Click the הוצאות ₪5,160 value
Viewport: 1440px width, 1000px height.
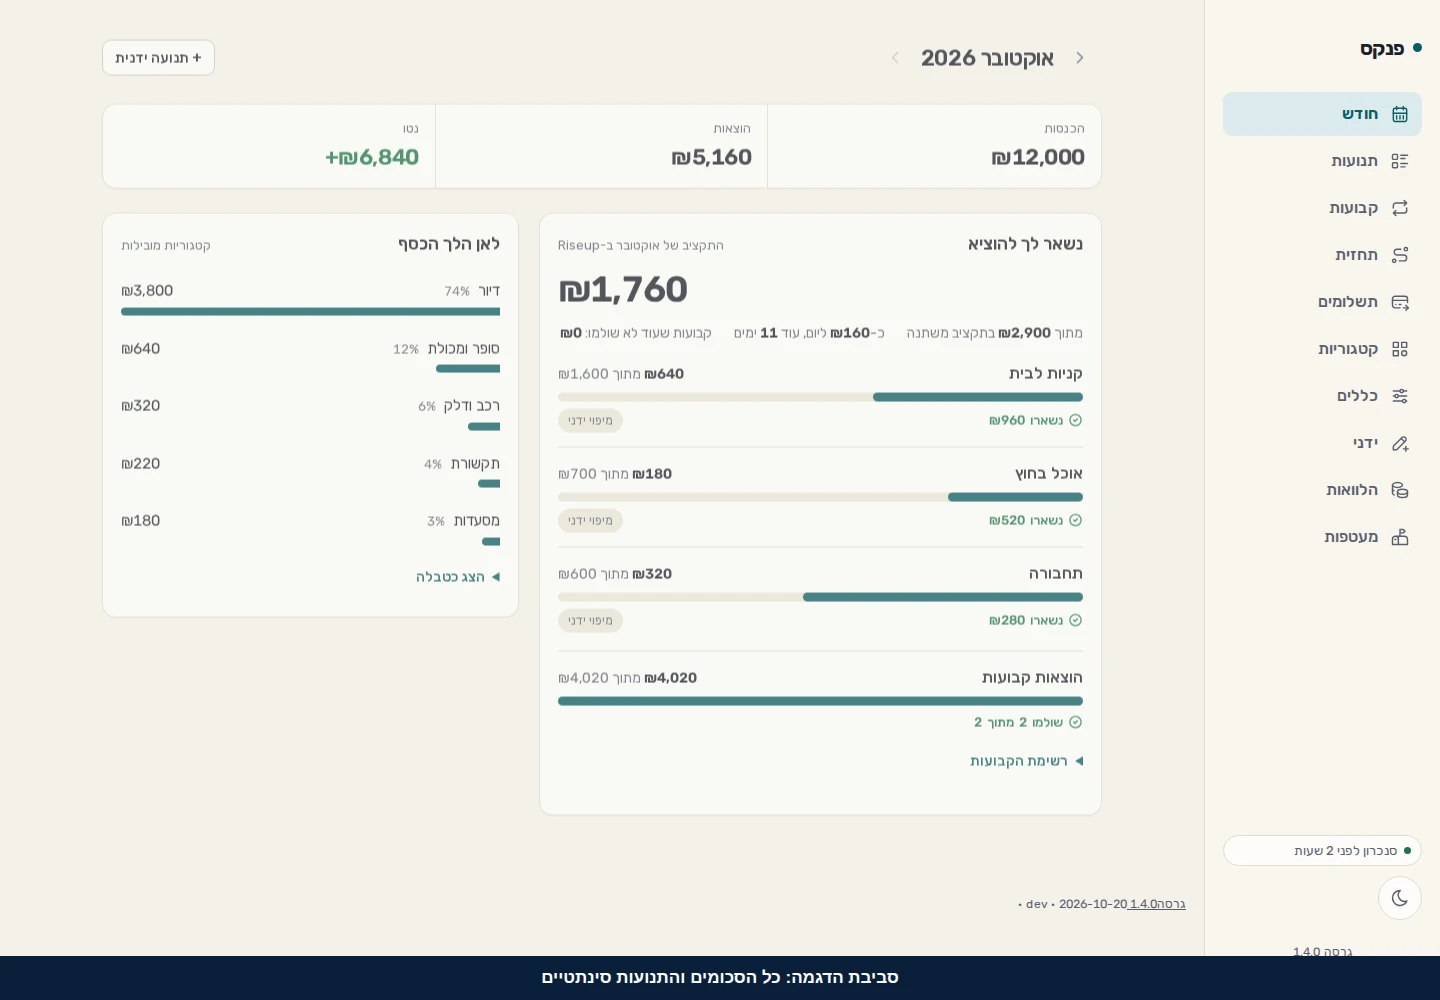point(712,157)
